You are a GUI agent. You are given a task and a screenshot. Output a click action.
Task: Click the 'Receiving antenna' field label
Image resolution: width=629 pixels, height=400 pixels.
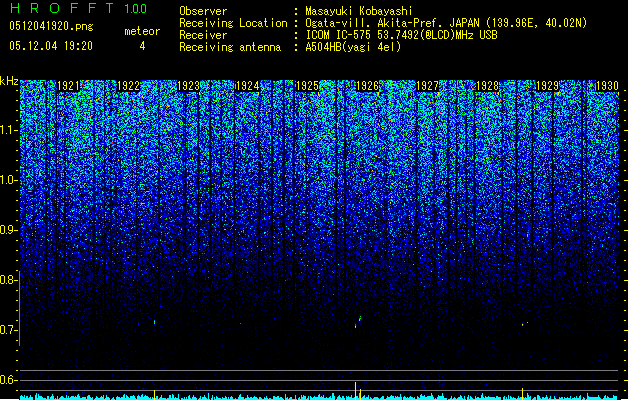230,47
